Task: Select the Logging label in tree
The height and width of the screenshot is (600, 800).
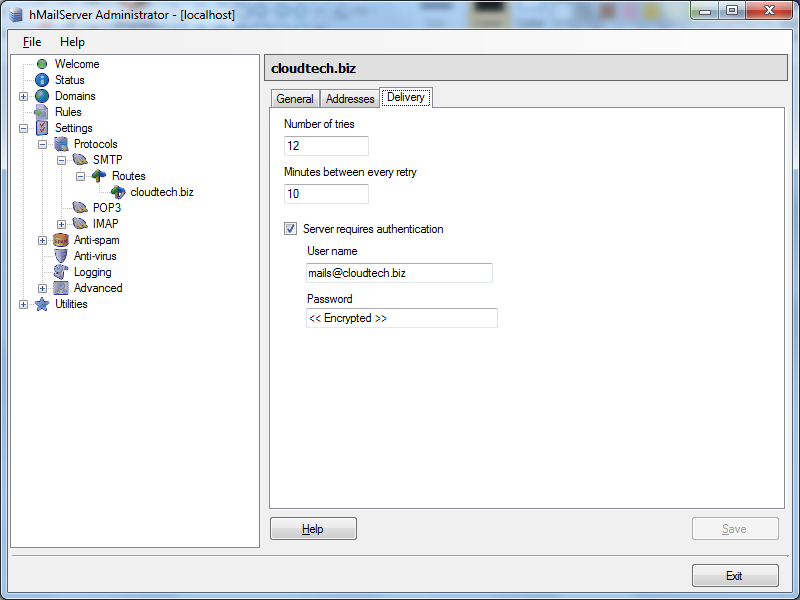Action: pyautogui.click(x=92, y=272)
